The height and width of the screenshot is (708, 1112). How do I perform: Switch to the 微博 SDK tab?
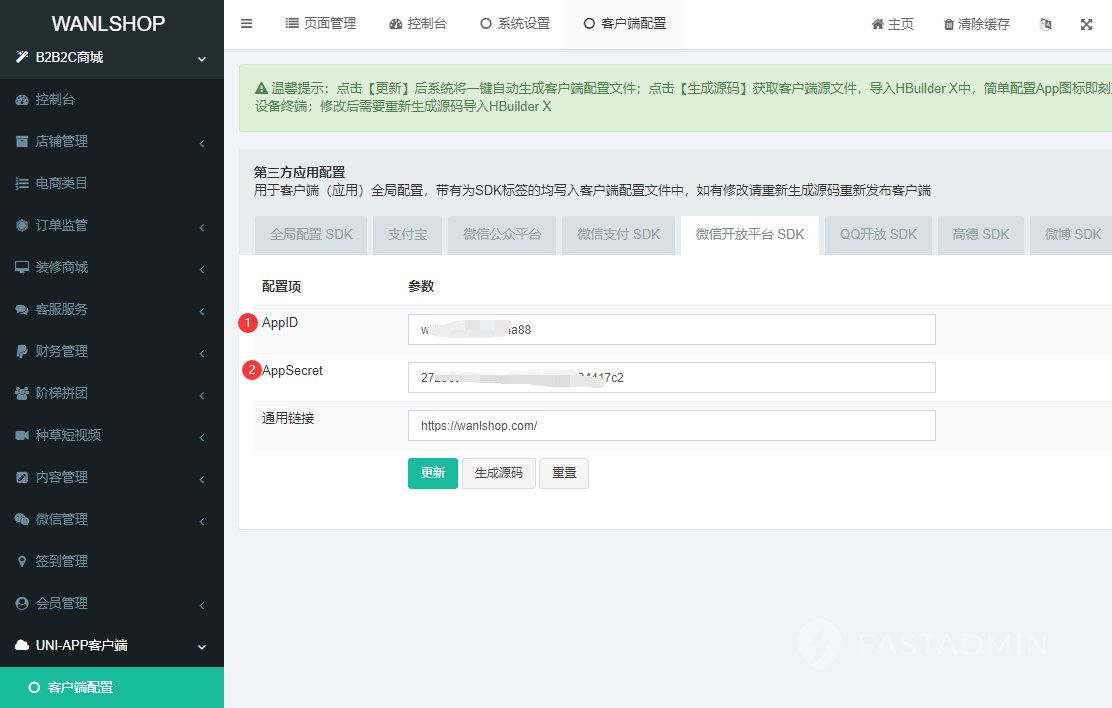click(x=1072, y=234)
